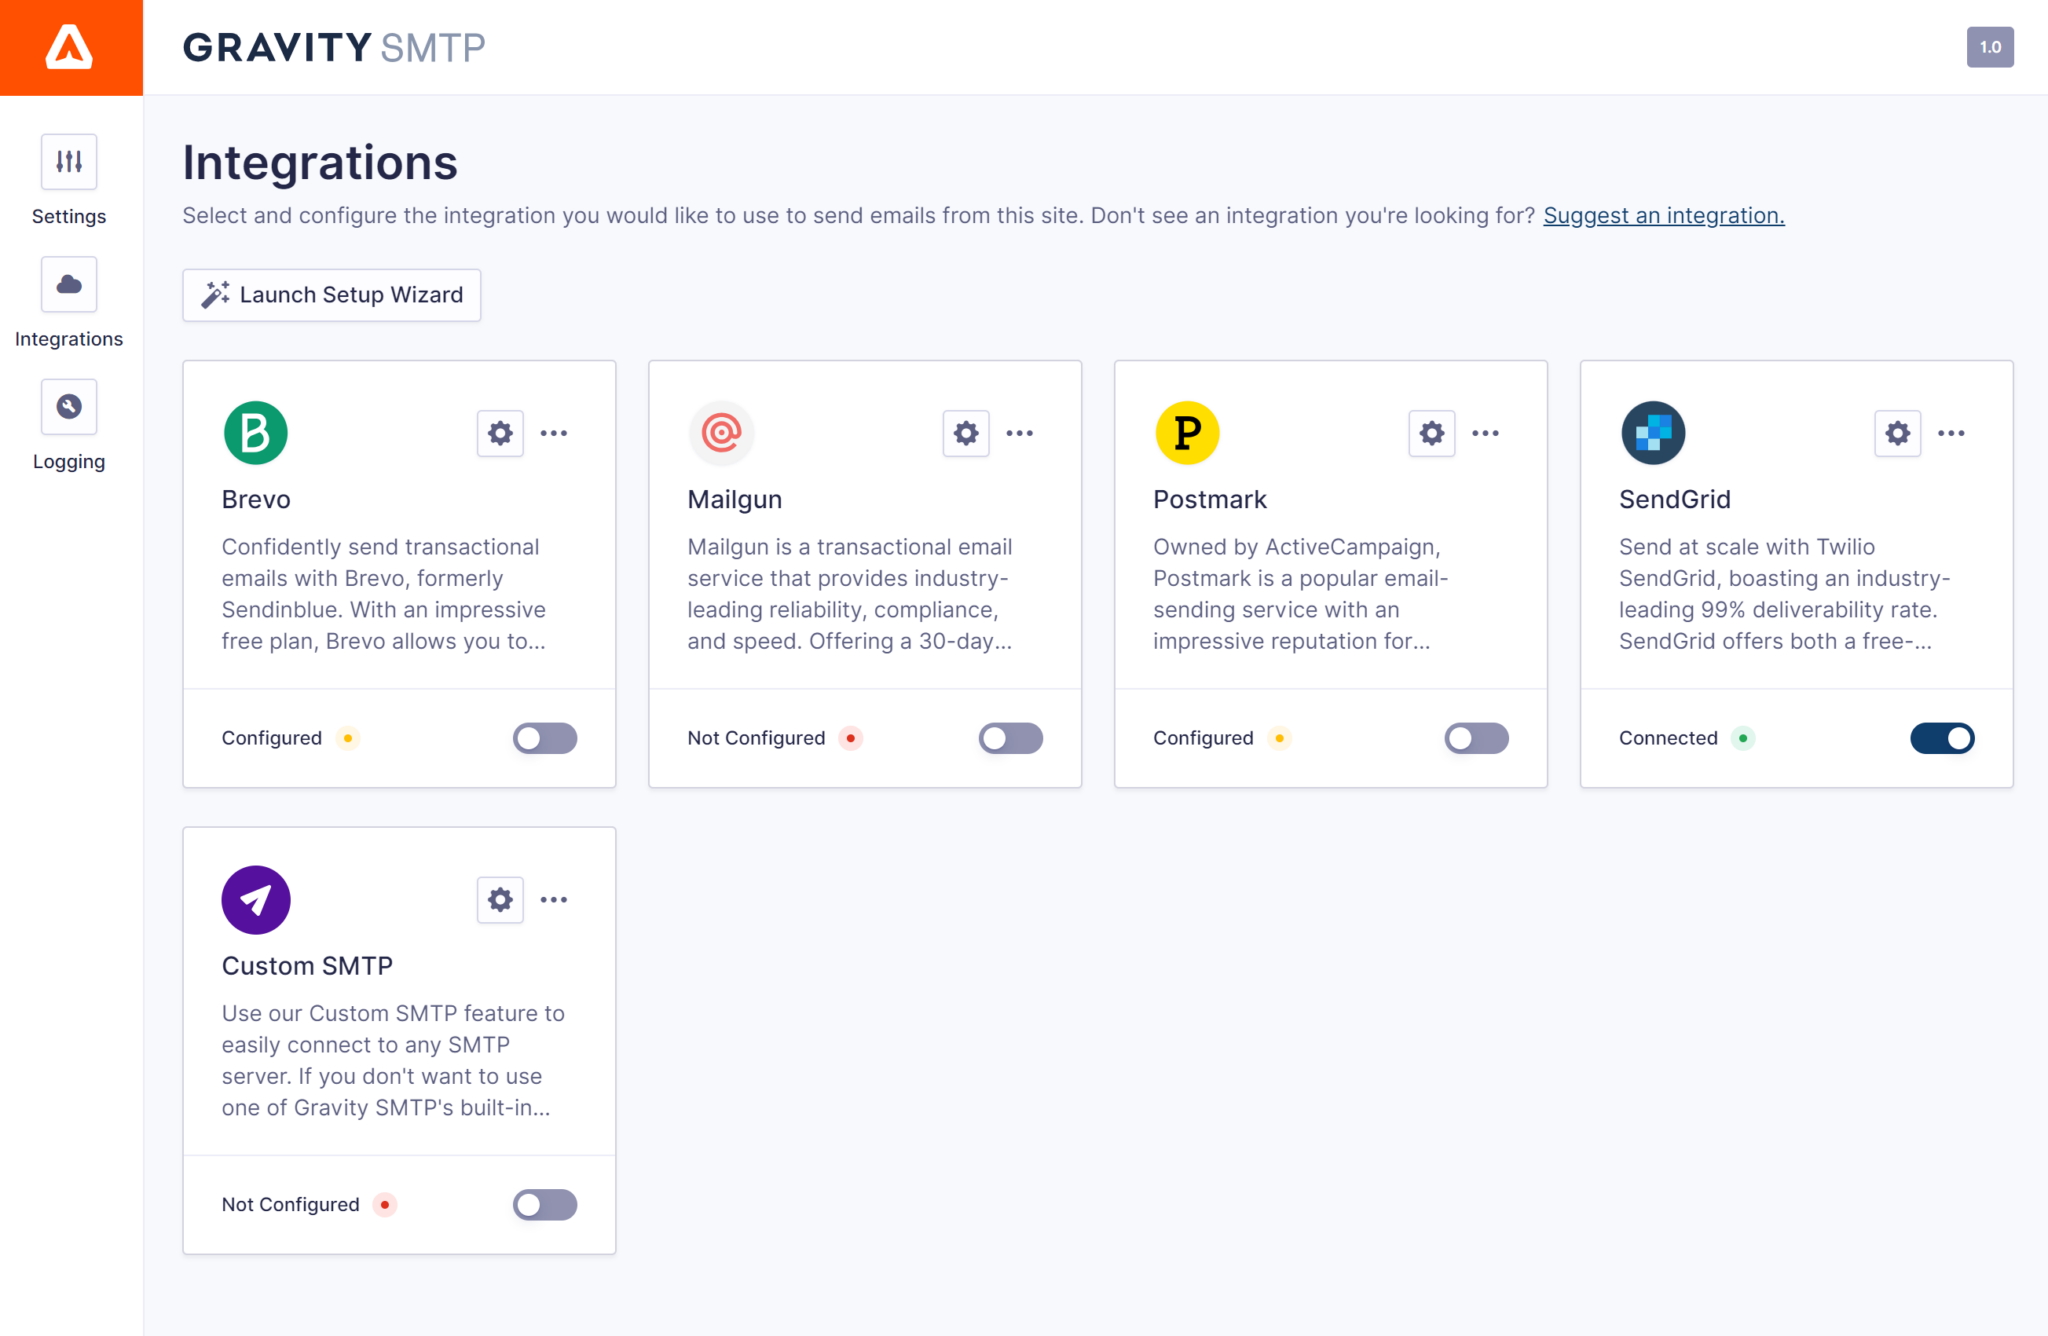2048x1336 pixels.
Task: Open Mailgun integration settings gear
Action: pyautogui.click(x=965, y=433)
